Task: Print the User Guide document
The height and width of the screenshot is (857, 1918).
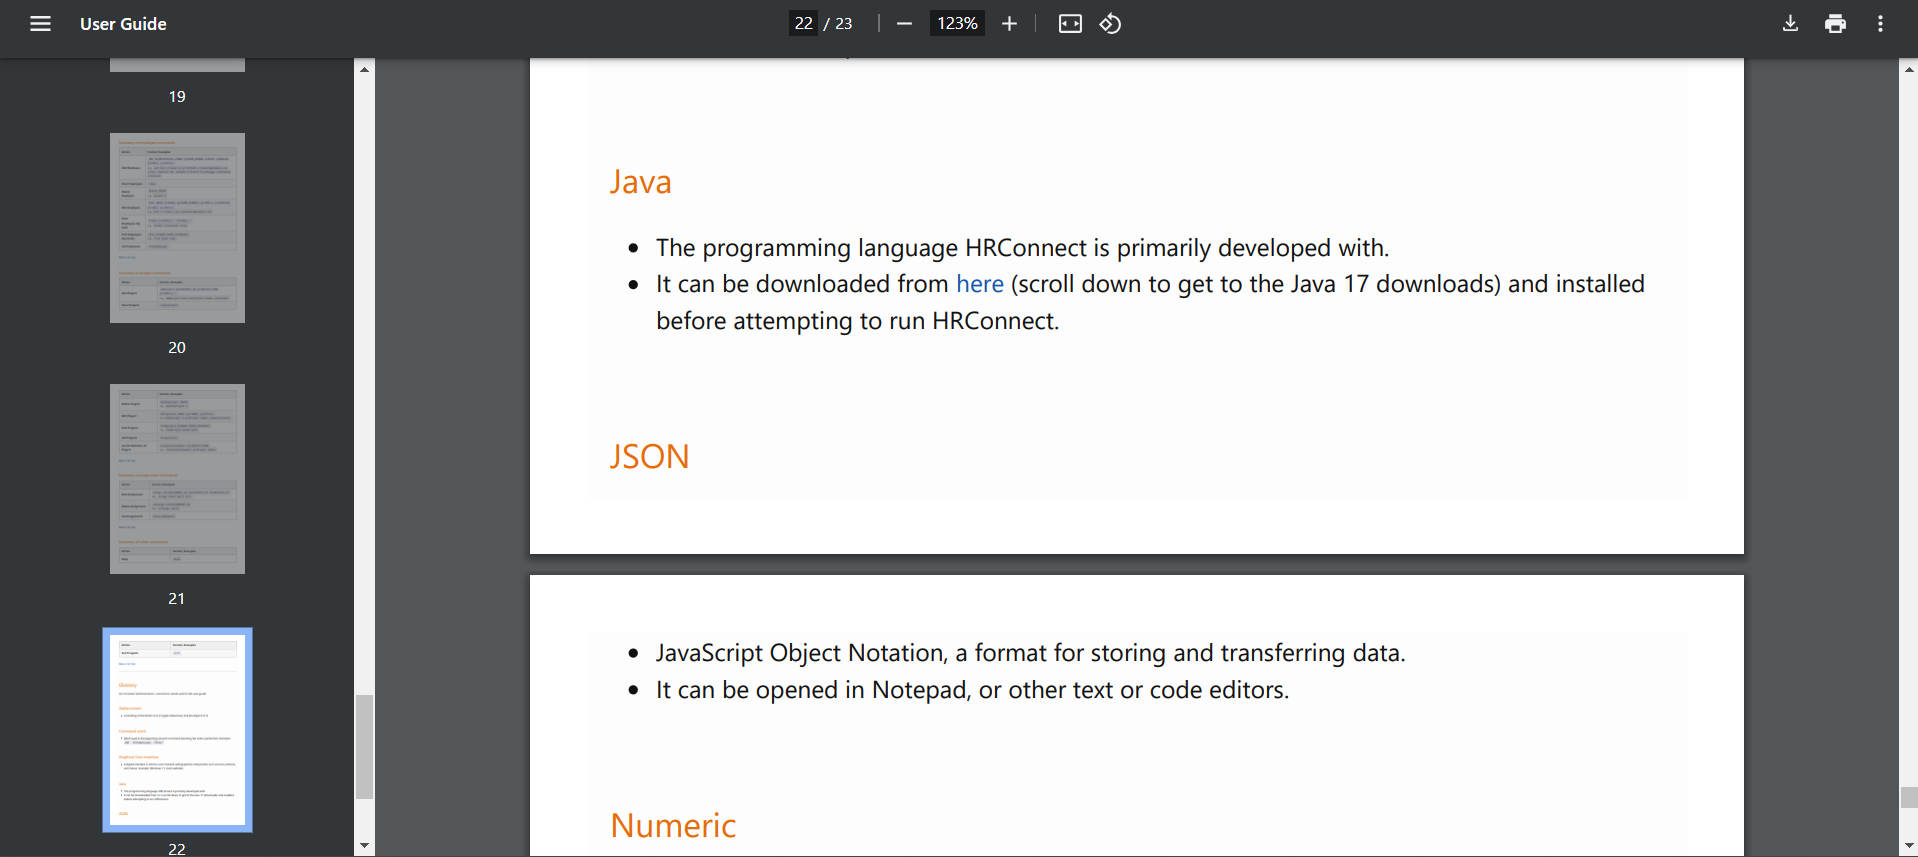Action: (x=1835, y=23)
